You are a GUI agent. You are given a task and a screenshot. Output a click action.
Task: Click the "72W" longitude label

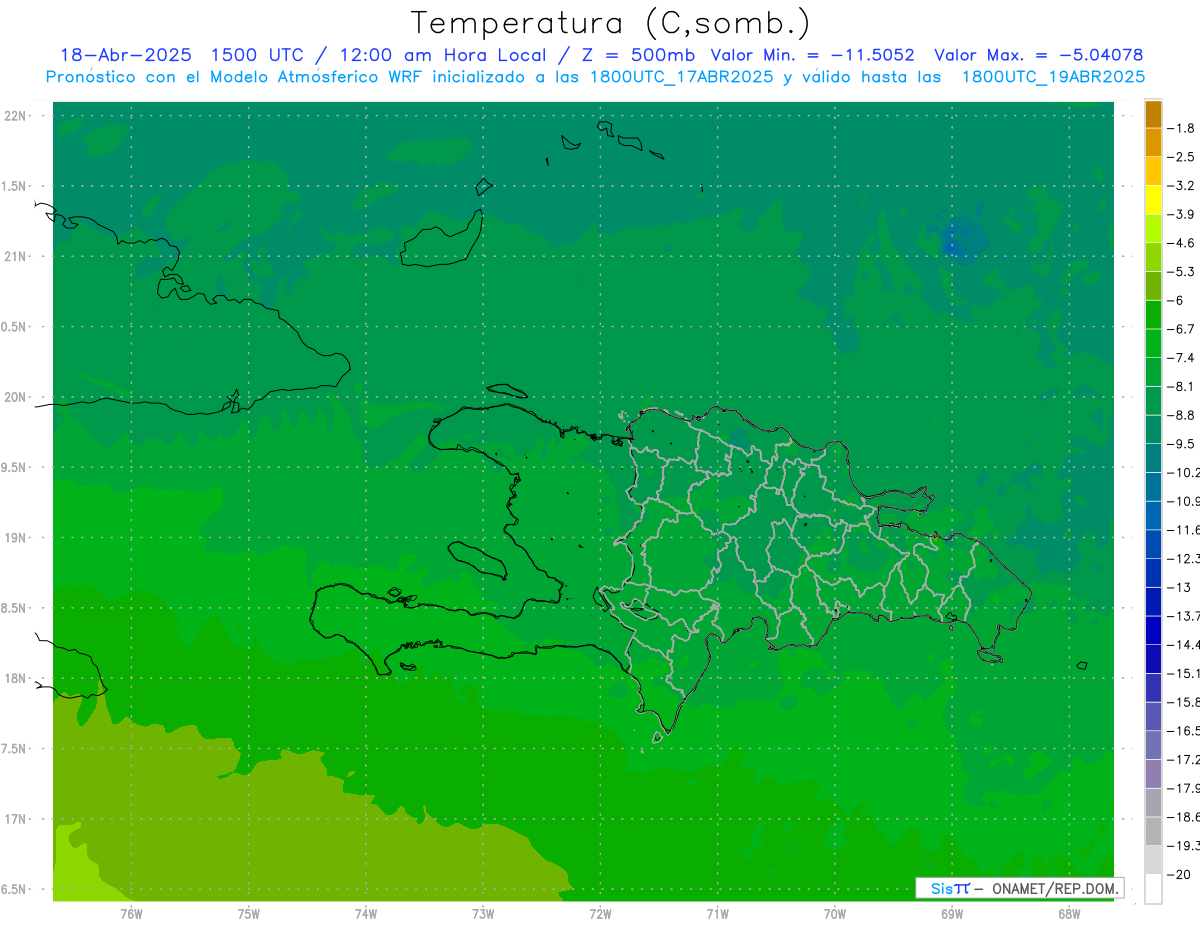coord(600,914)
